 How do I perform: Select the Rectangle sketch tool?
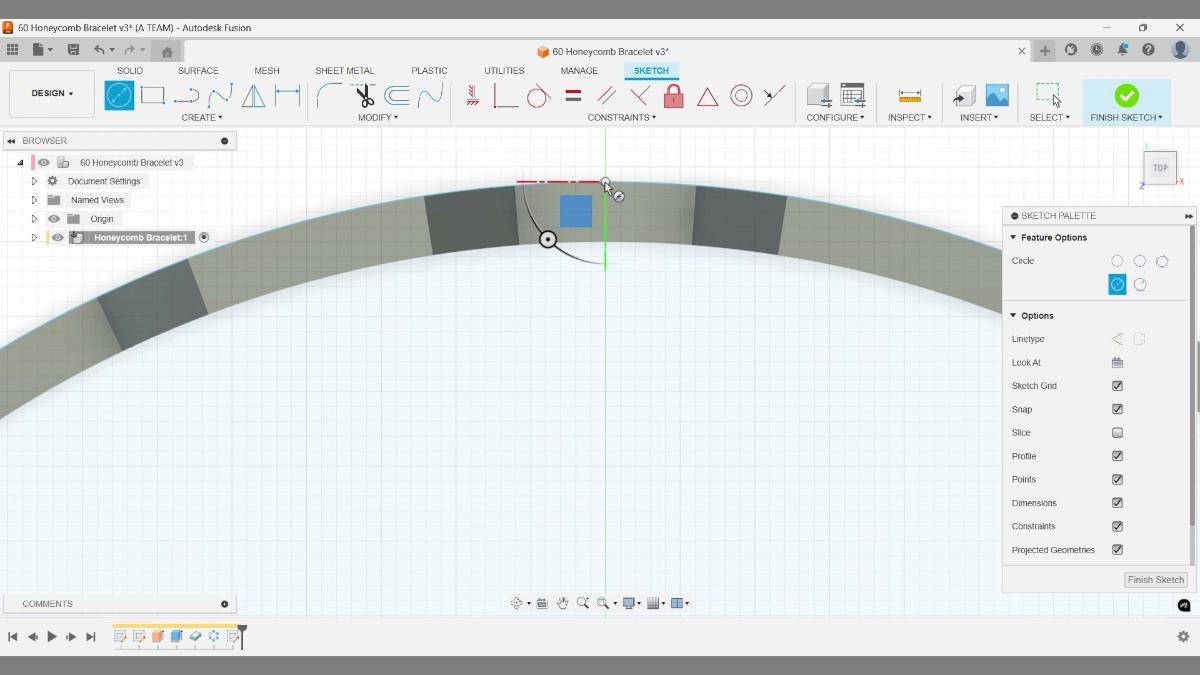152,95
